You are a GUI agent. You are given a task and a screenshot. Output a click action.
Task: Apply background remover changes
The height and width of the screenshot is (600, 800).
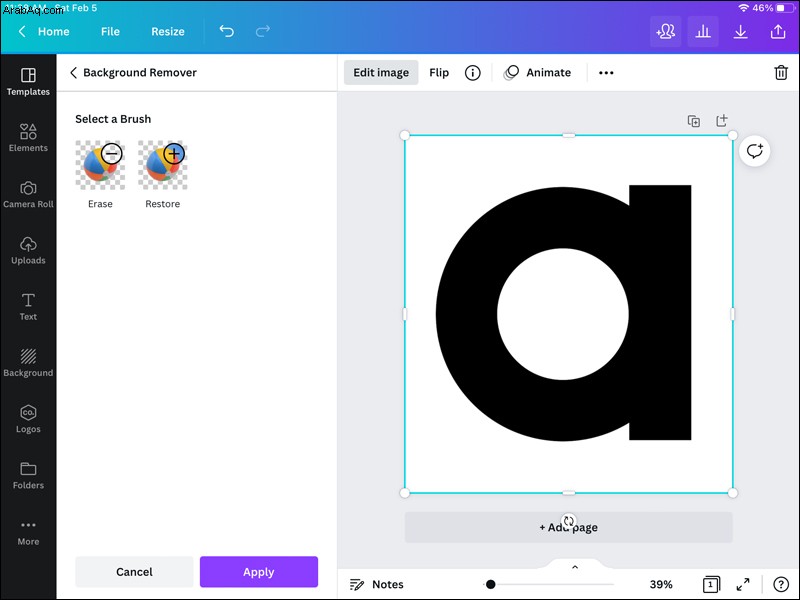coord(259,571)
